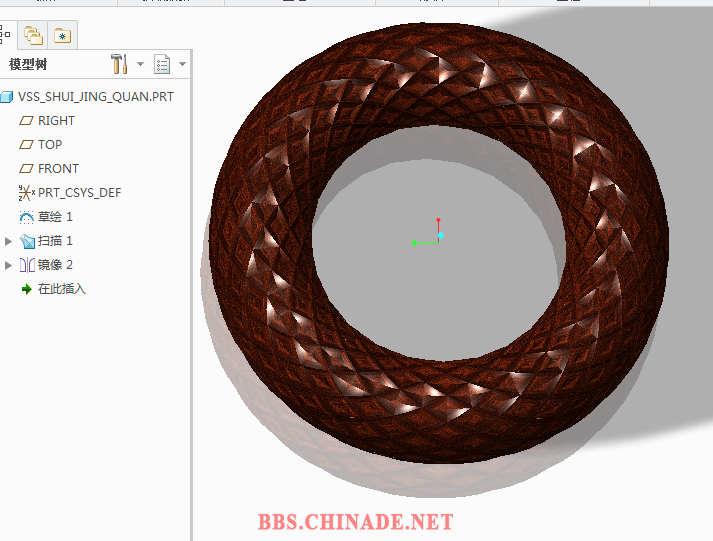Select the FRONT datum plane
Screen dimensions: 713x541
pyautogui.click(x=58, y=169)
